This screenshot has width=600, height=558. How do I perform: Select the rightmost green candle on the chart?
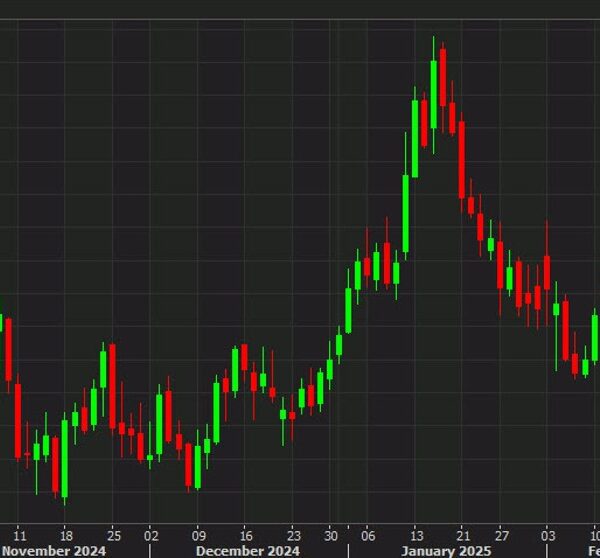(x=595, y=337)
